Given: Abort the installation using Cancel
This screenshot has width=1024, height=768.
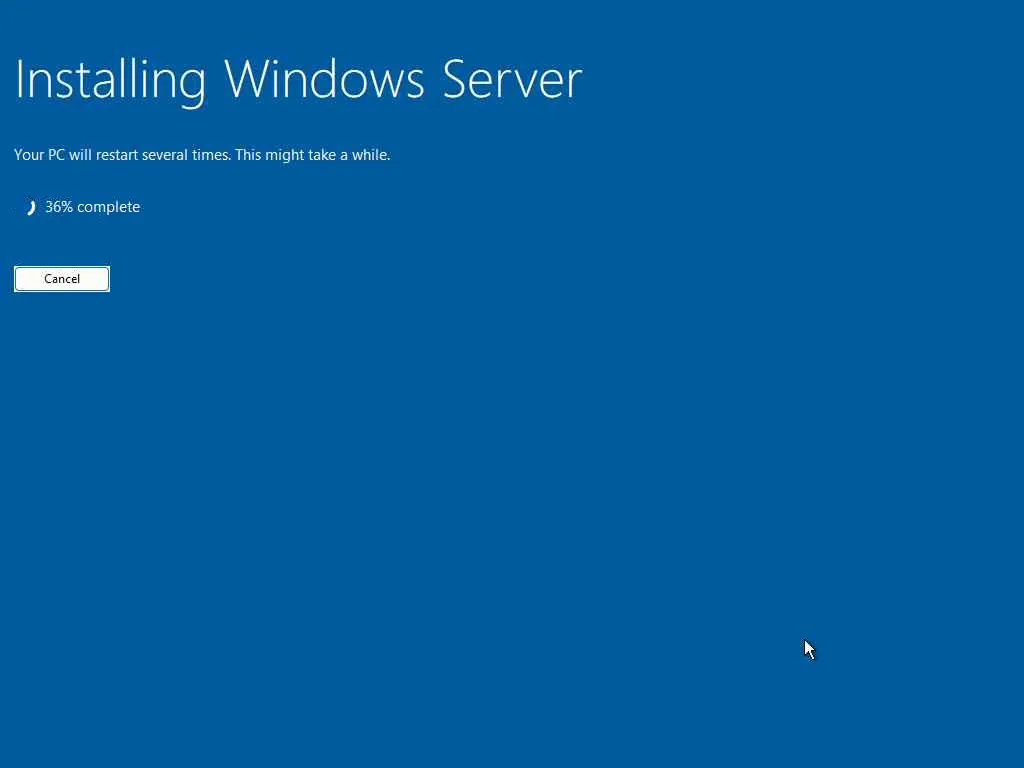Looking at the screenshot, I should pyautogui.click(x=62, y=279).
